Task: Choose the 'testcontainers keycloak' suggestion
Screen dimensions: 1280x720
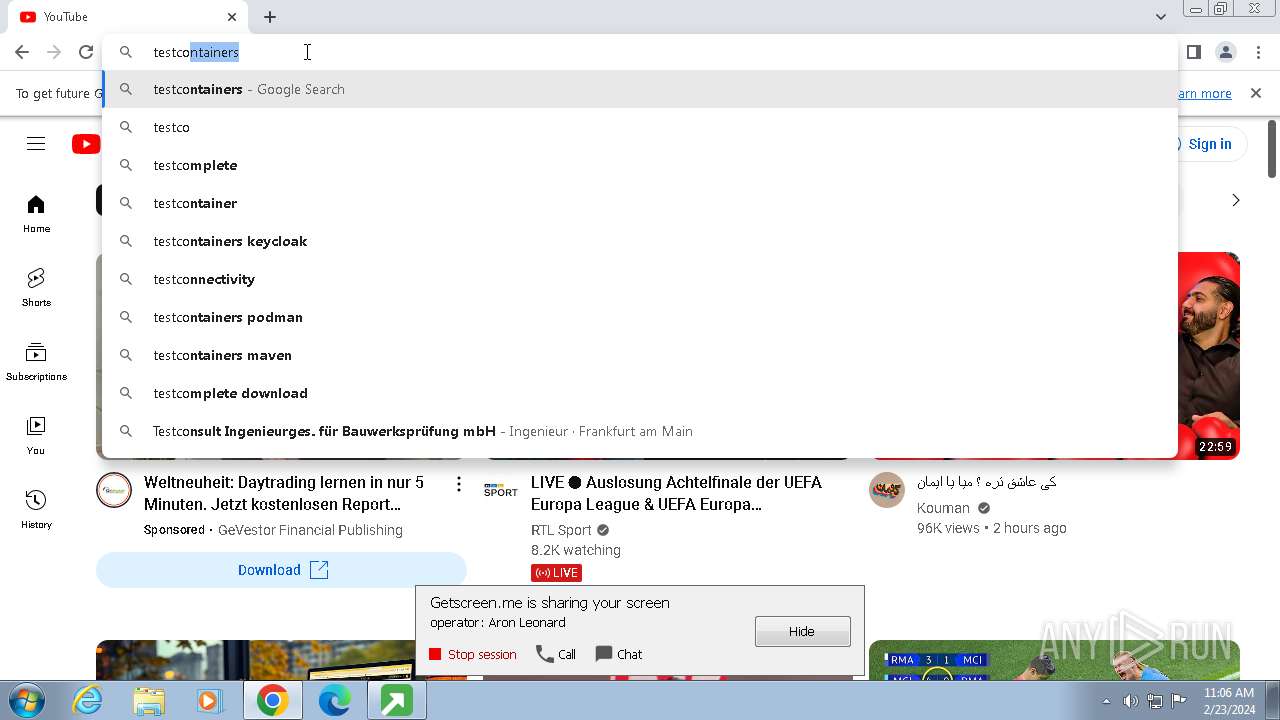Action: (640, 241)
